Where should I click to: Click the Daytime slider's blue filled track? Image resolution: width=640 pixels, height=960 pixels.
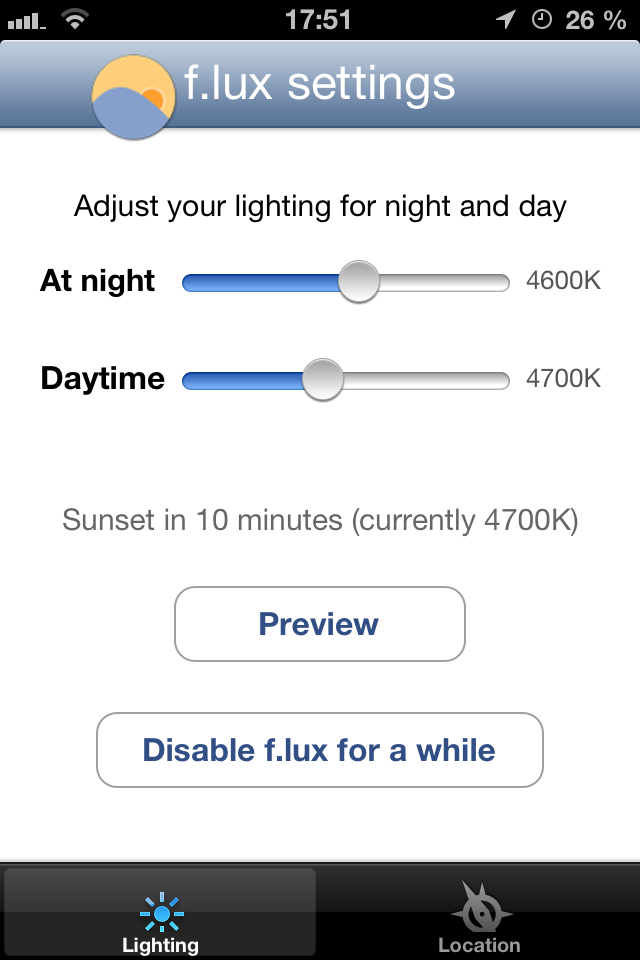243,381
